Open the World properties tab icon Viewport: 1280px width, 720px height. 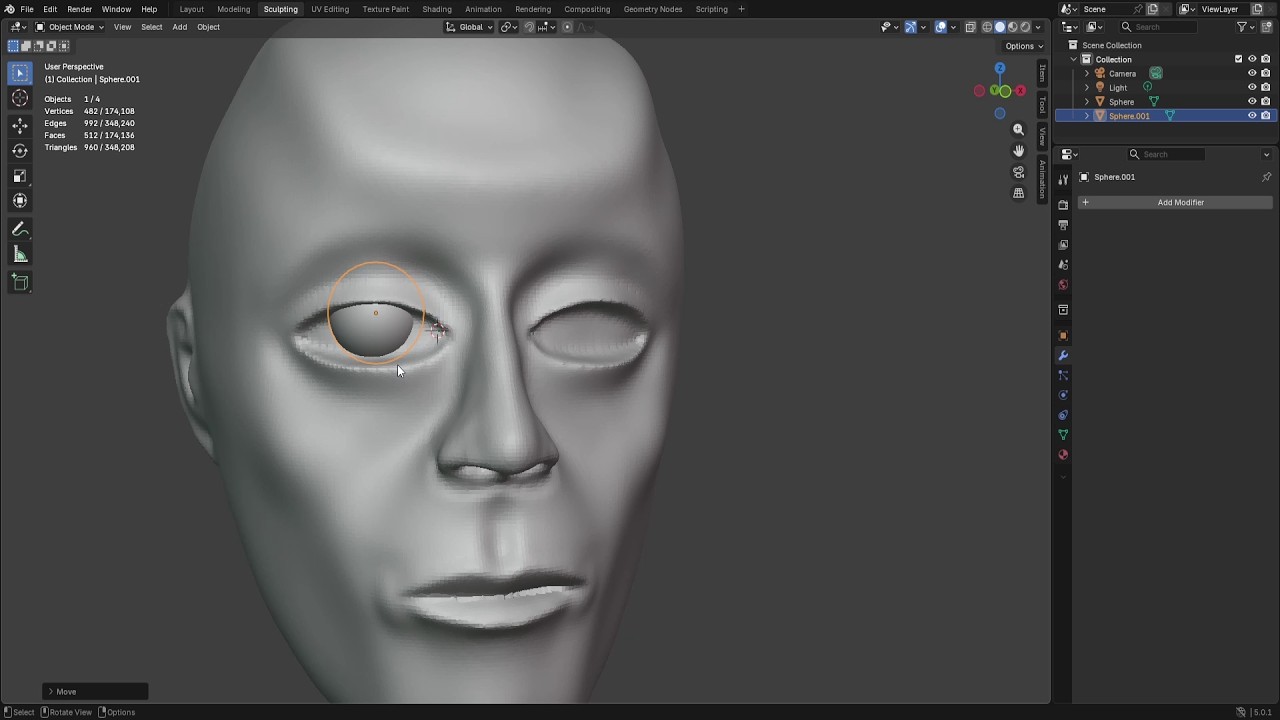pyautogui.click(x=1063, y=285)
